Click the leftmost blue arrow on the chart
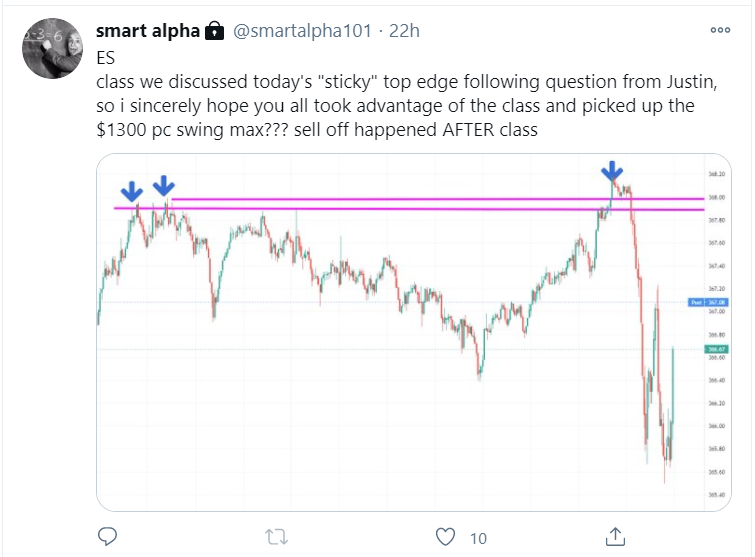This screenshot has width=755, height=557. click(x=130, y=192)
